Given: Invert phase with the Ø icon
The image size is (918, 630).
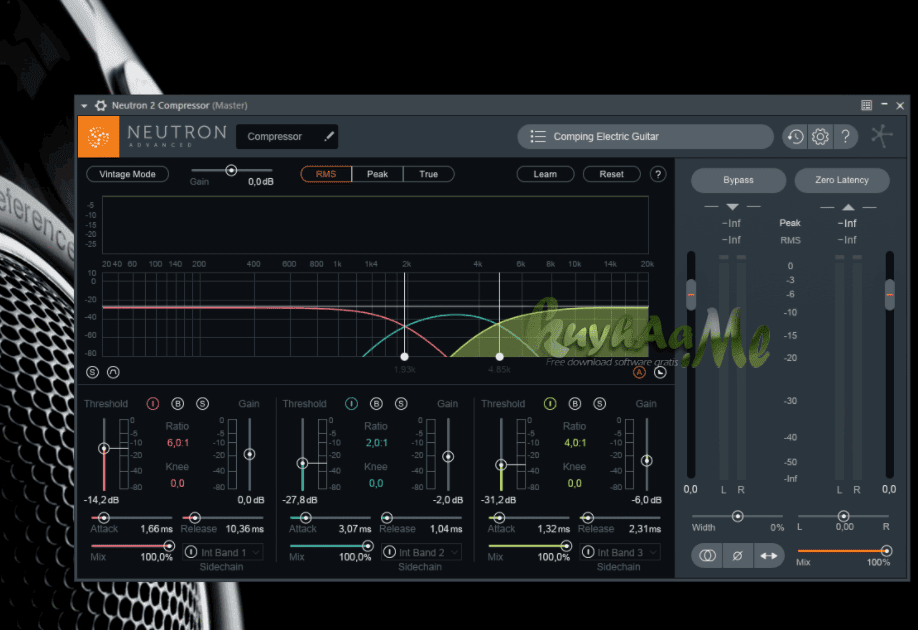Looking at the screenshot, I should [x=738, y=555].
